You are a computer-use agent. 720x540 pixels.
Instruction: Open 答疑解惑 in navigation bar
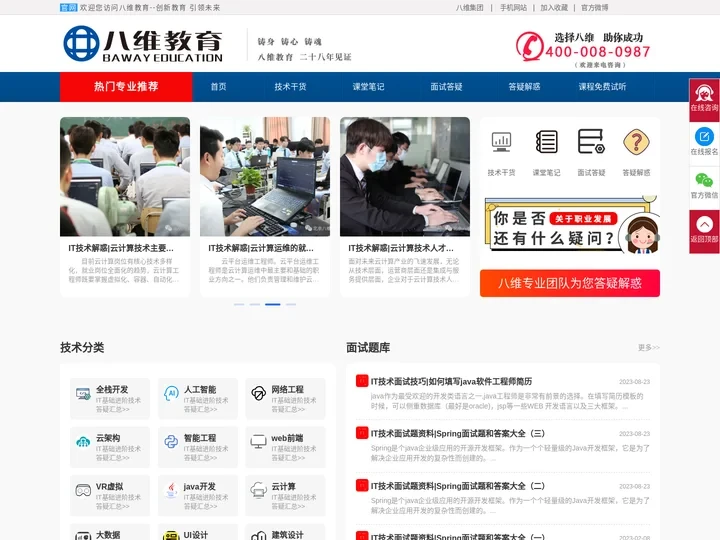pyautogui.click(x=524, y=86)
